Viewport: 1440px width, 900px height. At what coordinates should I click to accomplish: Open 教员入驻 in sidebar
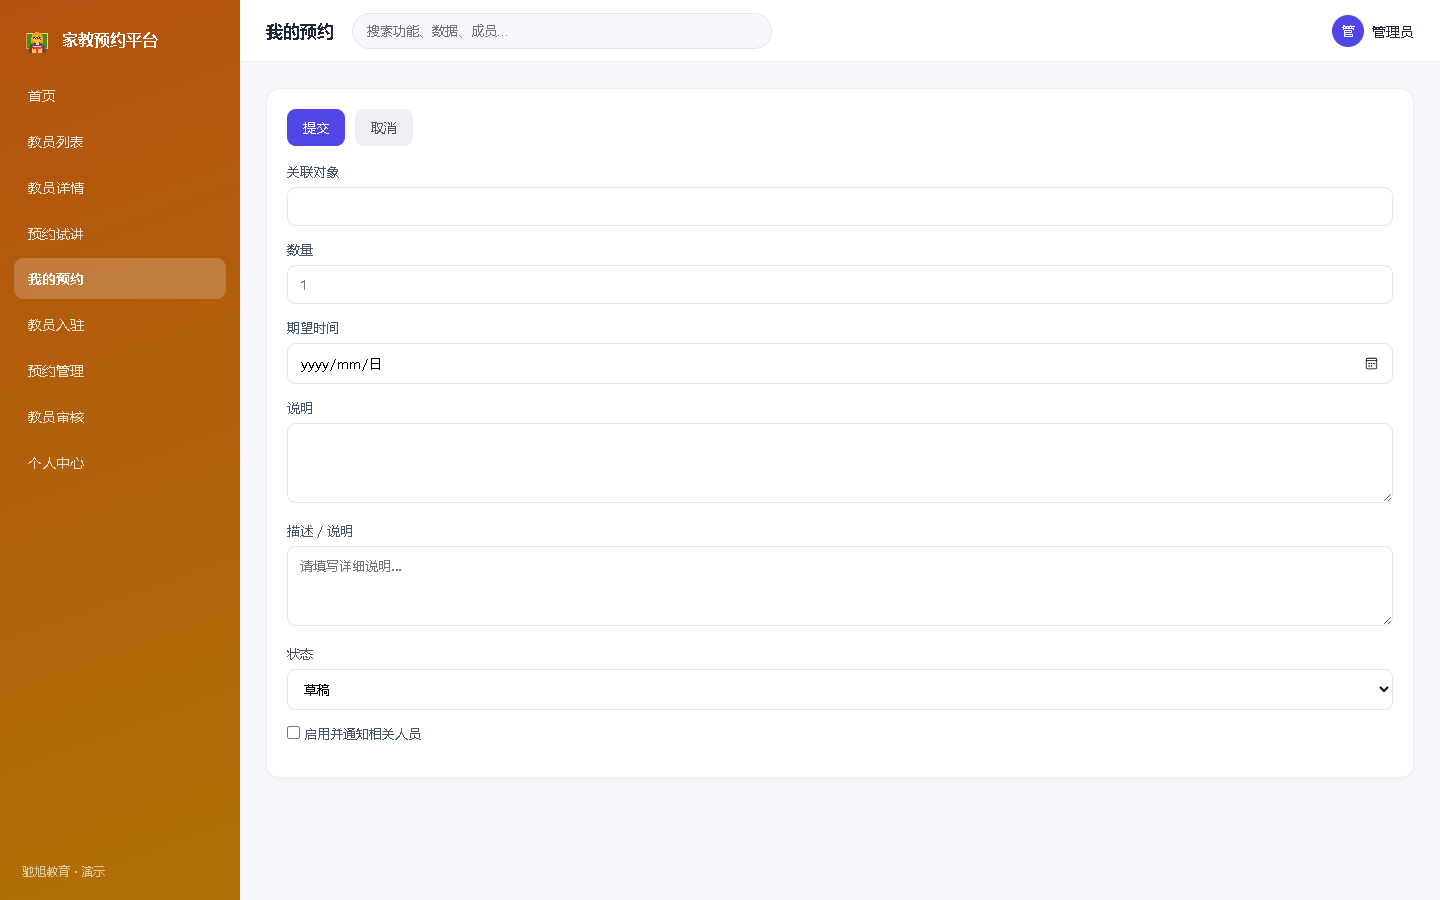[x=120, y=325]
